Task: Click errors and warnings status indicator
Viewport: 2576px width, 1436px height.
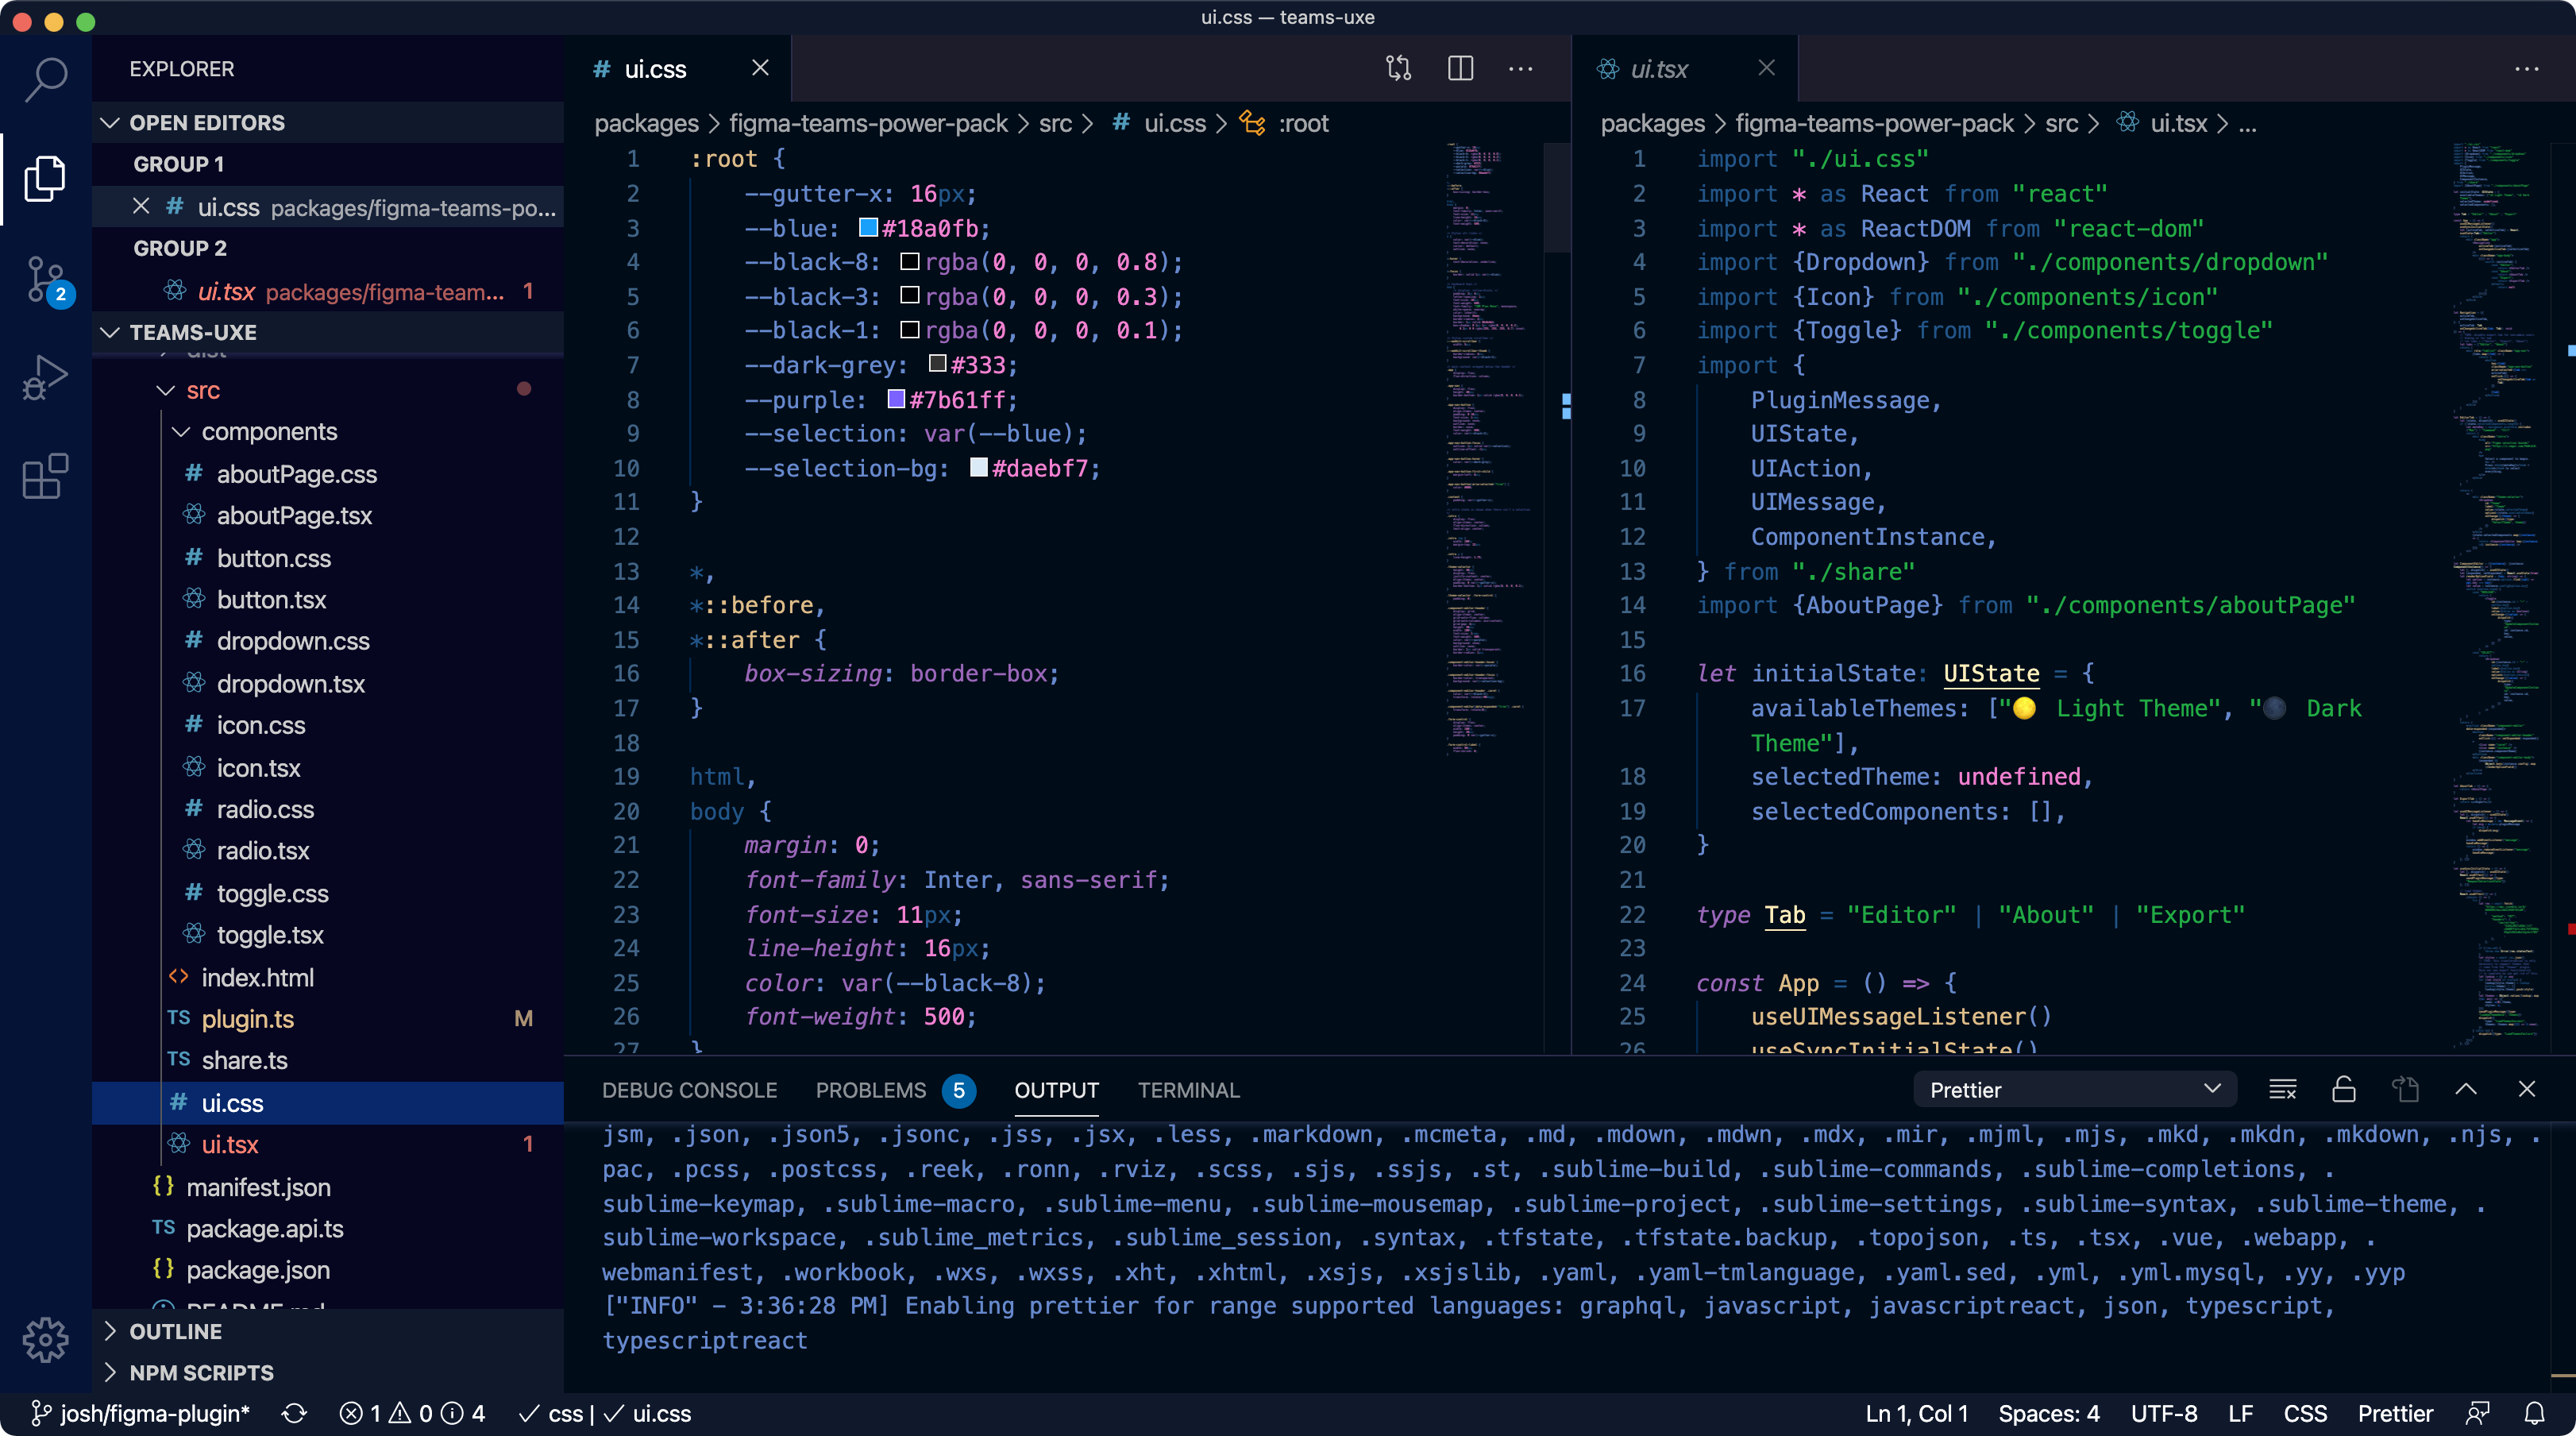Action: (x=412, y=1413)
